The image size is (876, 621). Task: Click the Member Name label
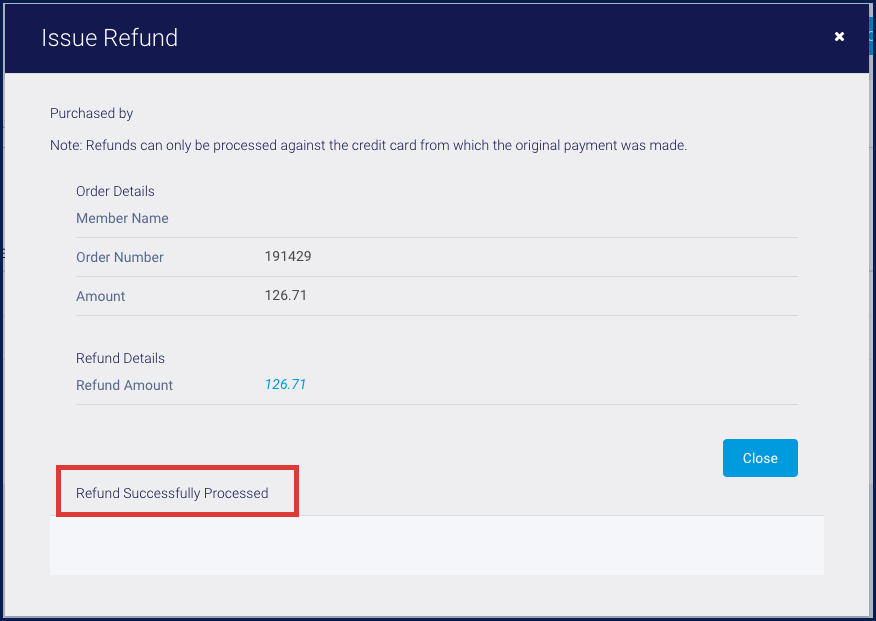tap(122, 218)
